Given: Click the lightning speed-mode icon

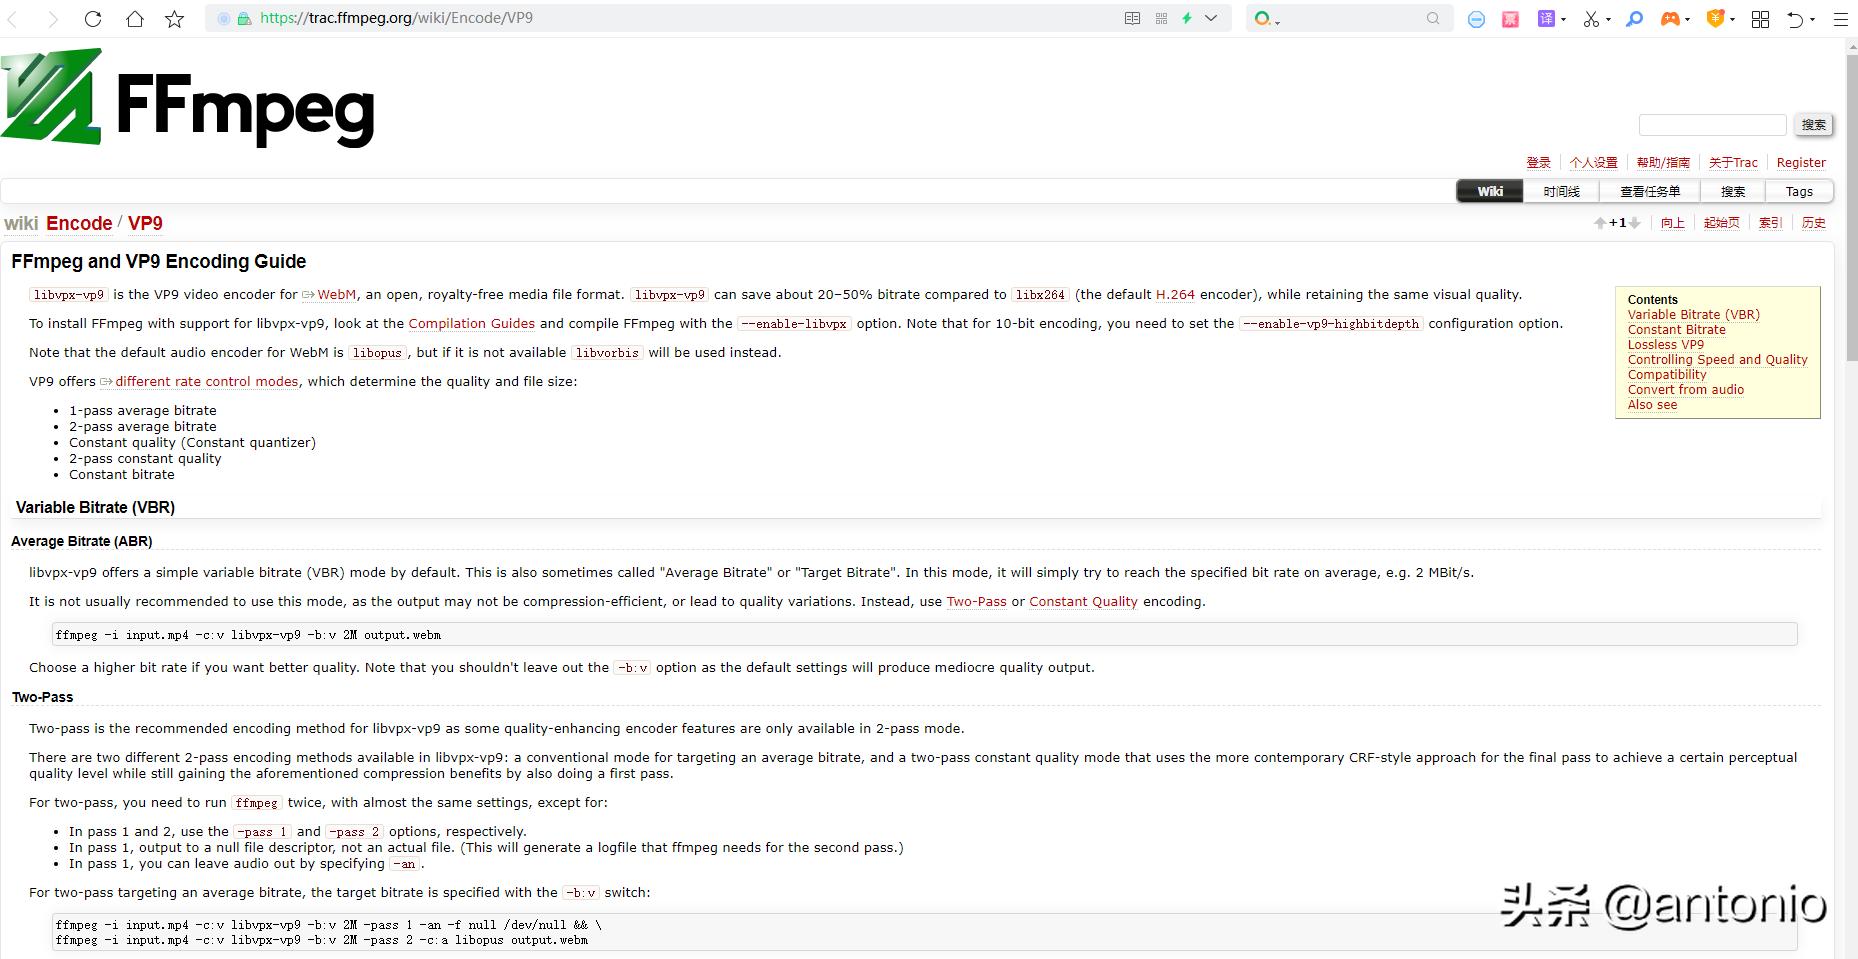Looking at the screenshot, I should pos(1187,18).
